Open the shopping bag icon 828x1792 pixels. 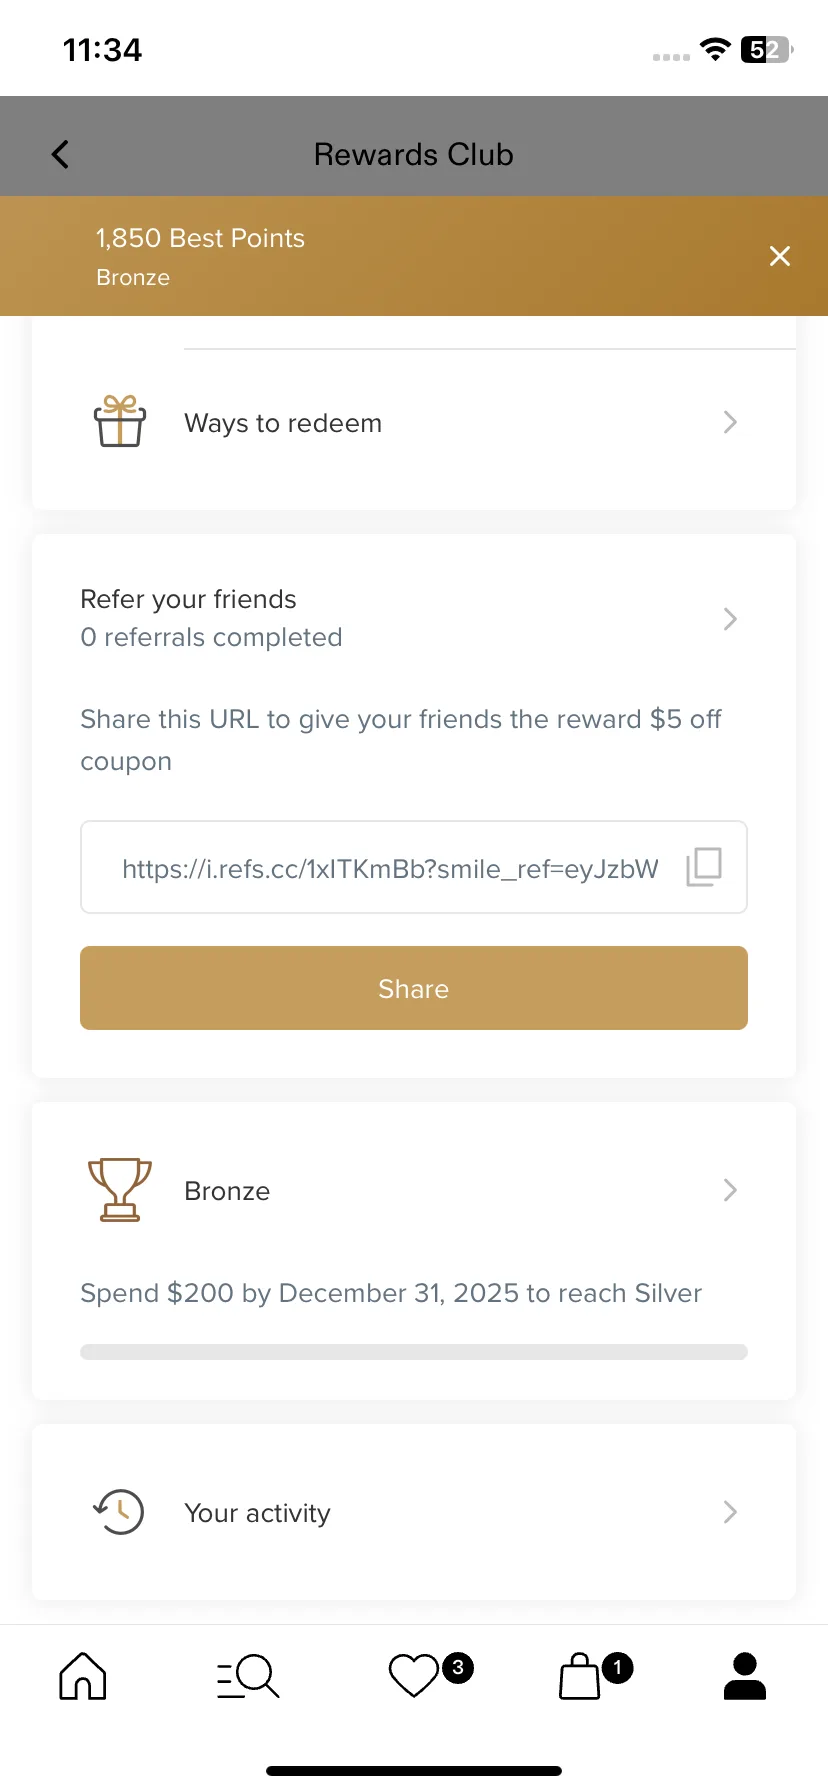(x=580, y=1676)
